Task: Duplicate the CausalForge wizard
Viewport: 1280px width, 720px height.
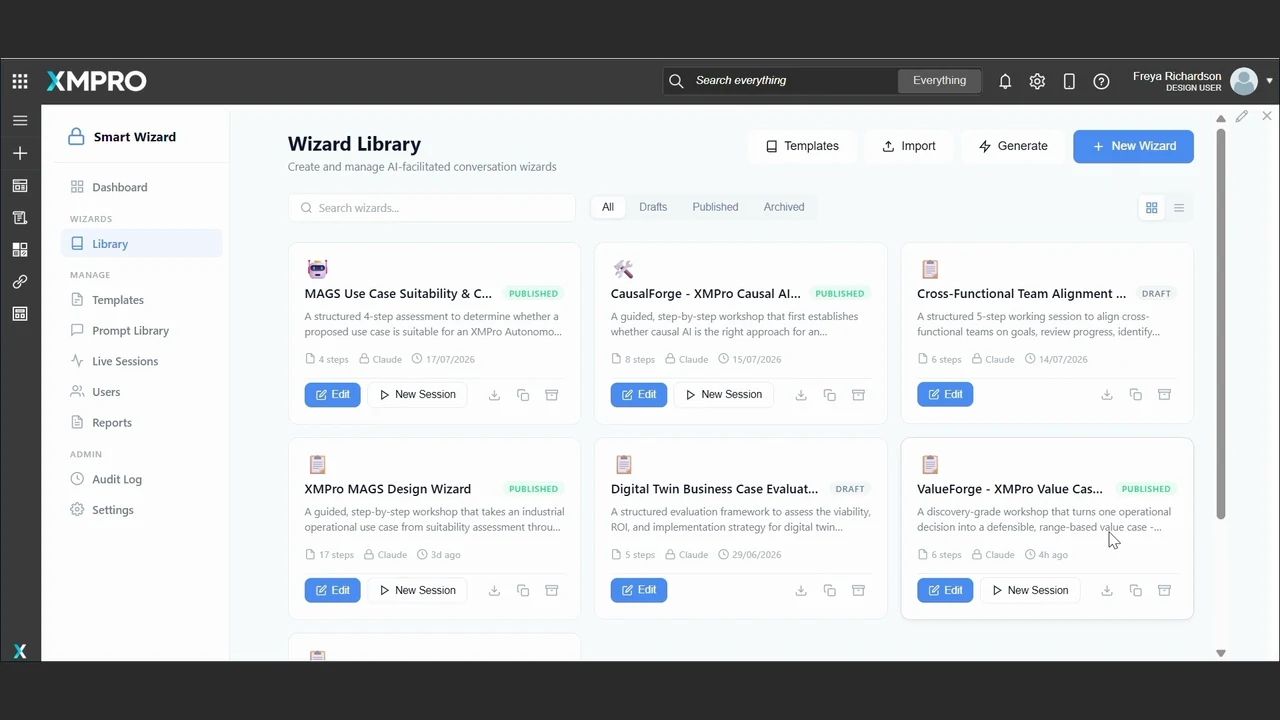Action: pyautogui.click(x=830, y=395)
